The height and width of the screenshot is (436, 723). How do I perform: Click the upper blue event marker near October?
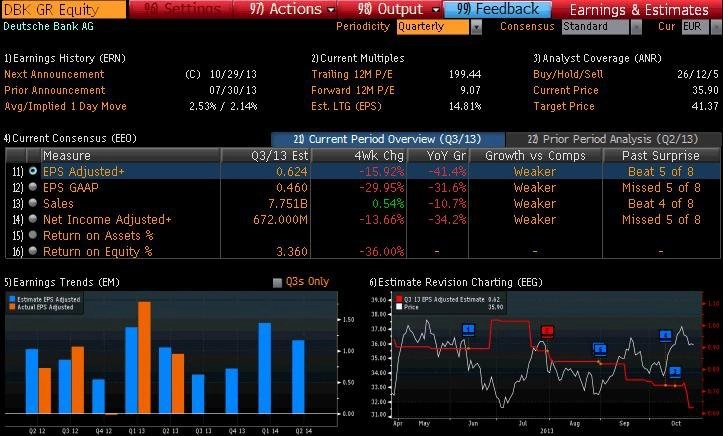[x=665, y=335]
